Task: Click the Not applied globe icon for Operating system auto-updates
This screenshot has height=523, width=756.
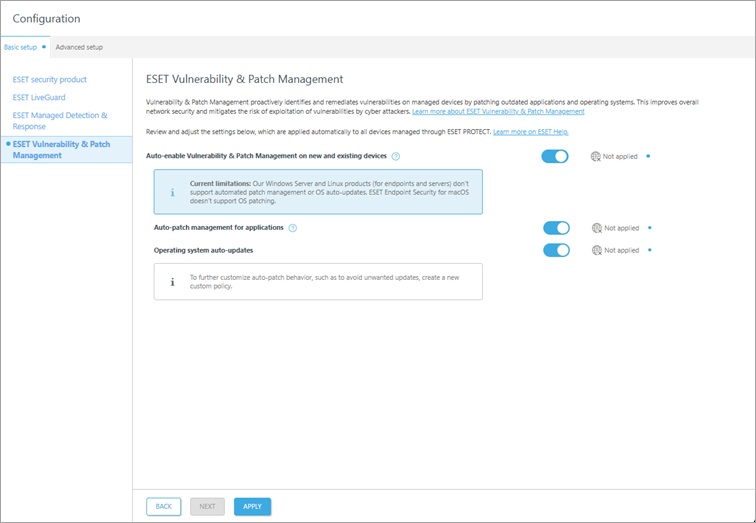Action: (x=597, y=250)
